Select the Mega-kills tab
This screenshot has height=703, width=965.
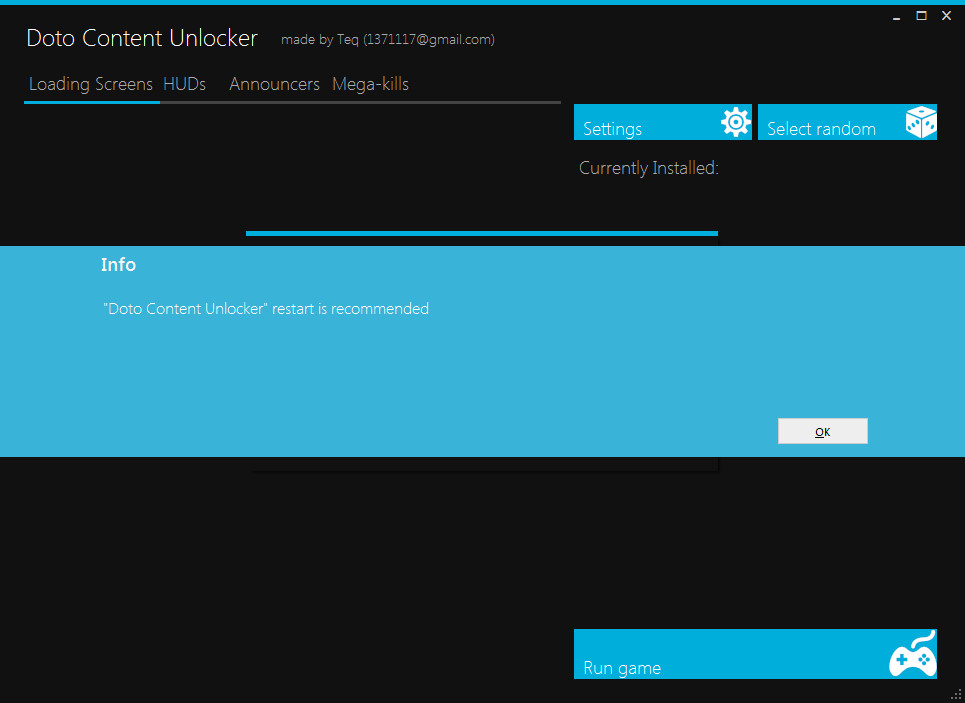tap(370, 84)
